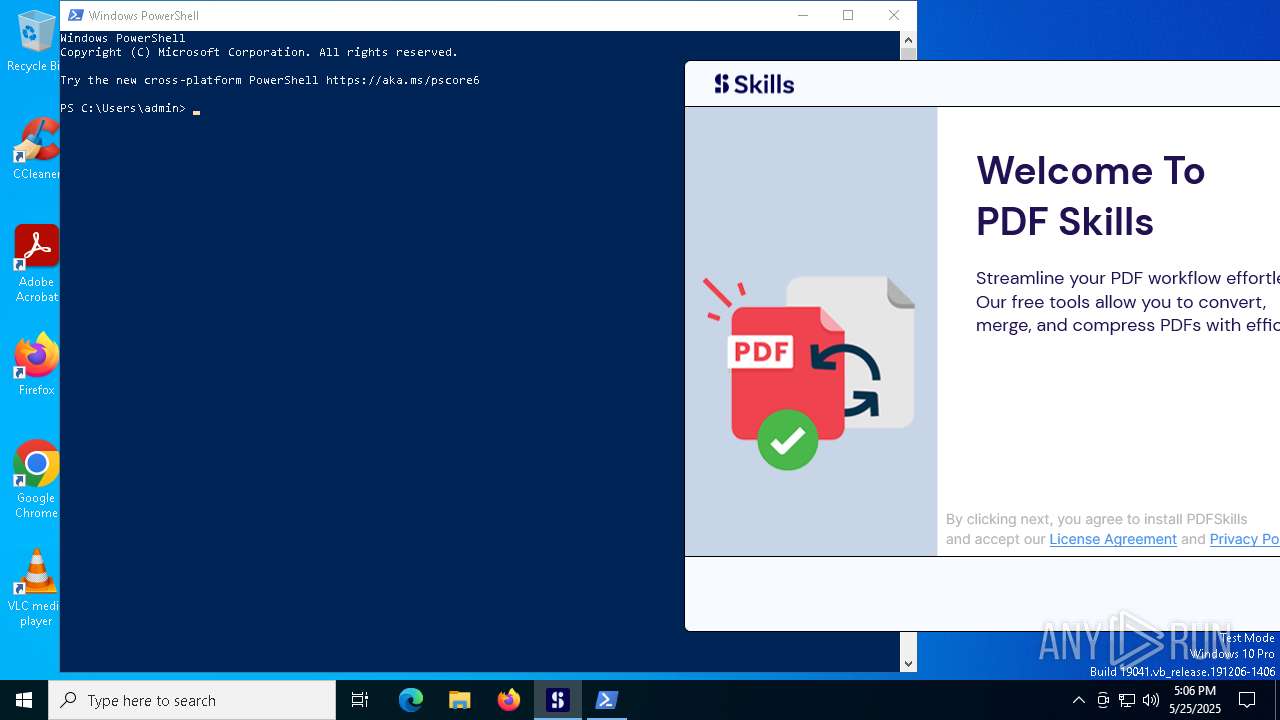1280x720 pixels.
Task: Click the 'Try the new cross-platform PowerShell' line
Action: 270,80
